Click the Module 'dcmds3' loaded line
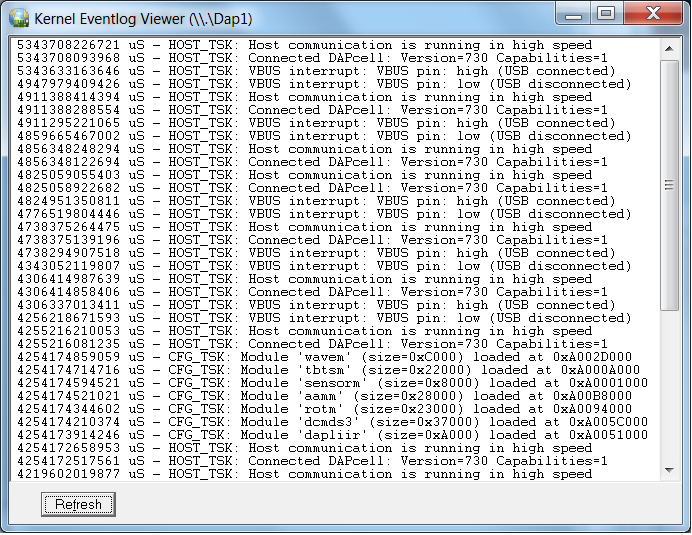This screenshot has width=692, height=535. pyautogui.click(x=332, y=422)
